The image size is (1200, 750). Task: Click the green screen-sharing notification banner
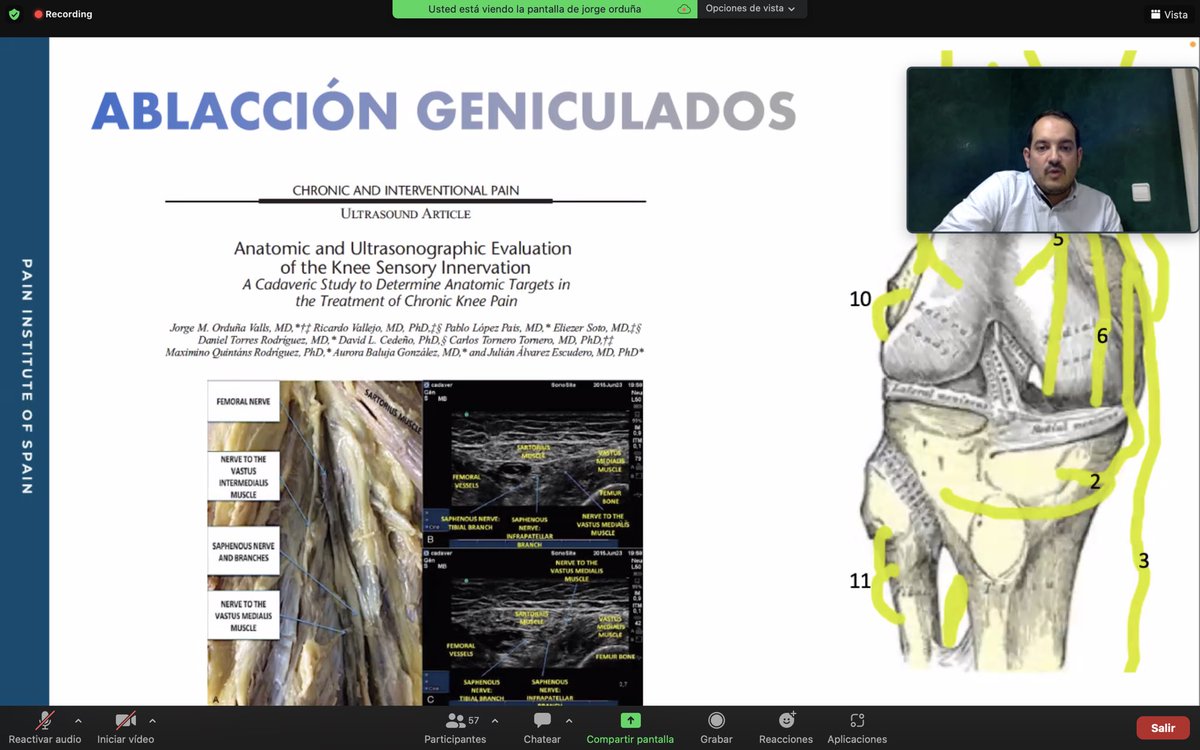pyautogui.click(x=544, y=9)
